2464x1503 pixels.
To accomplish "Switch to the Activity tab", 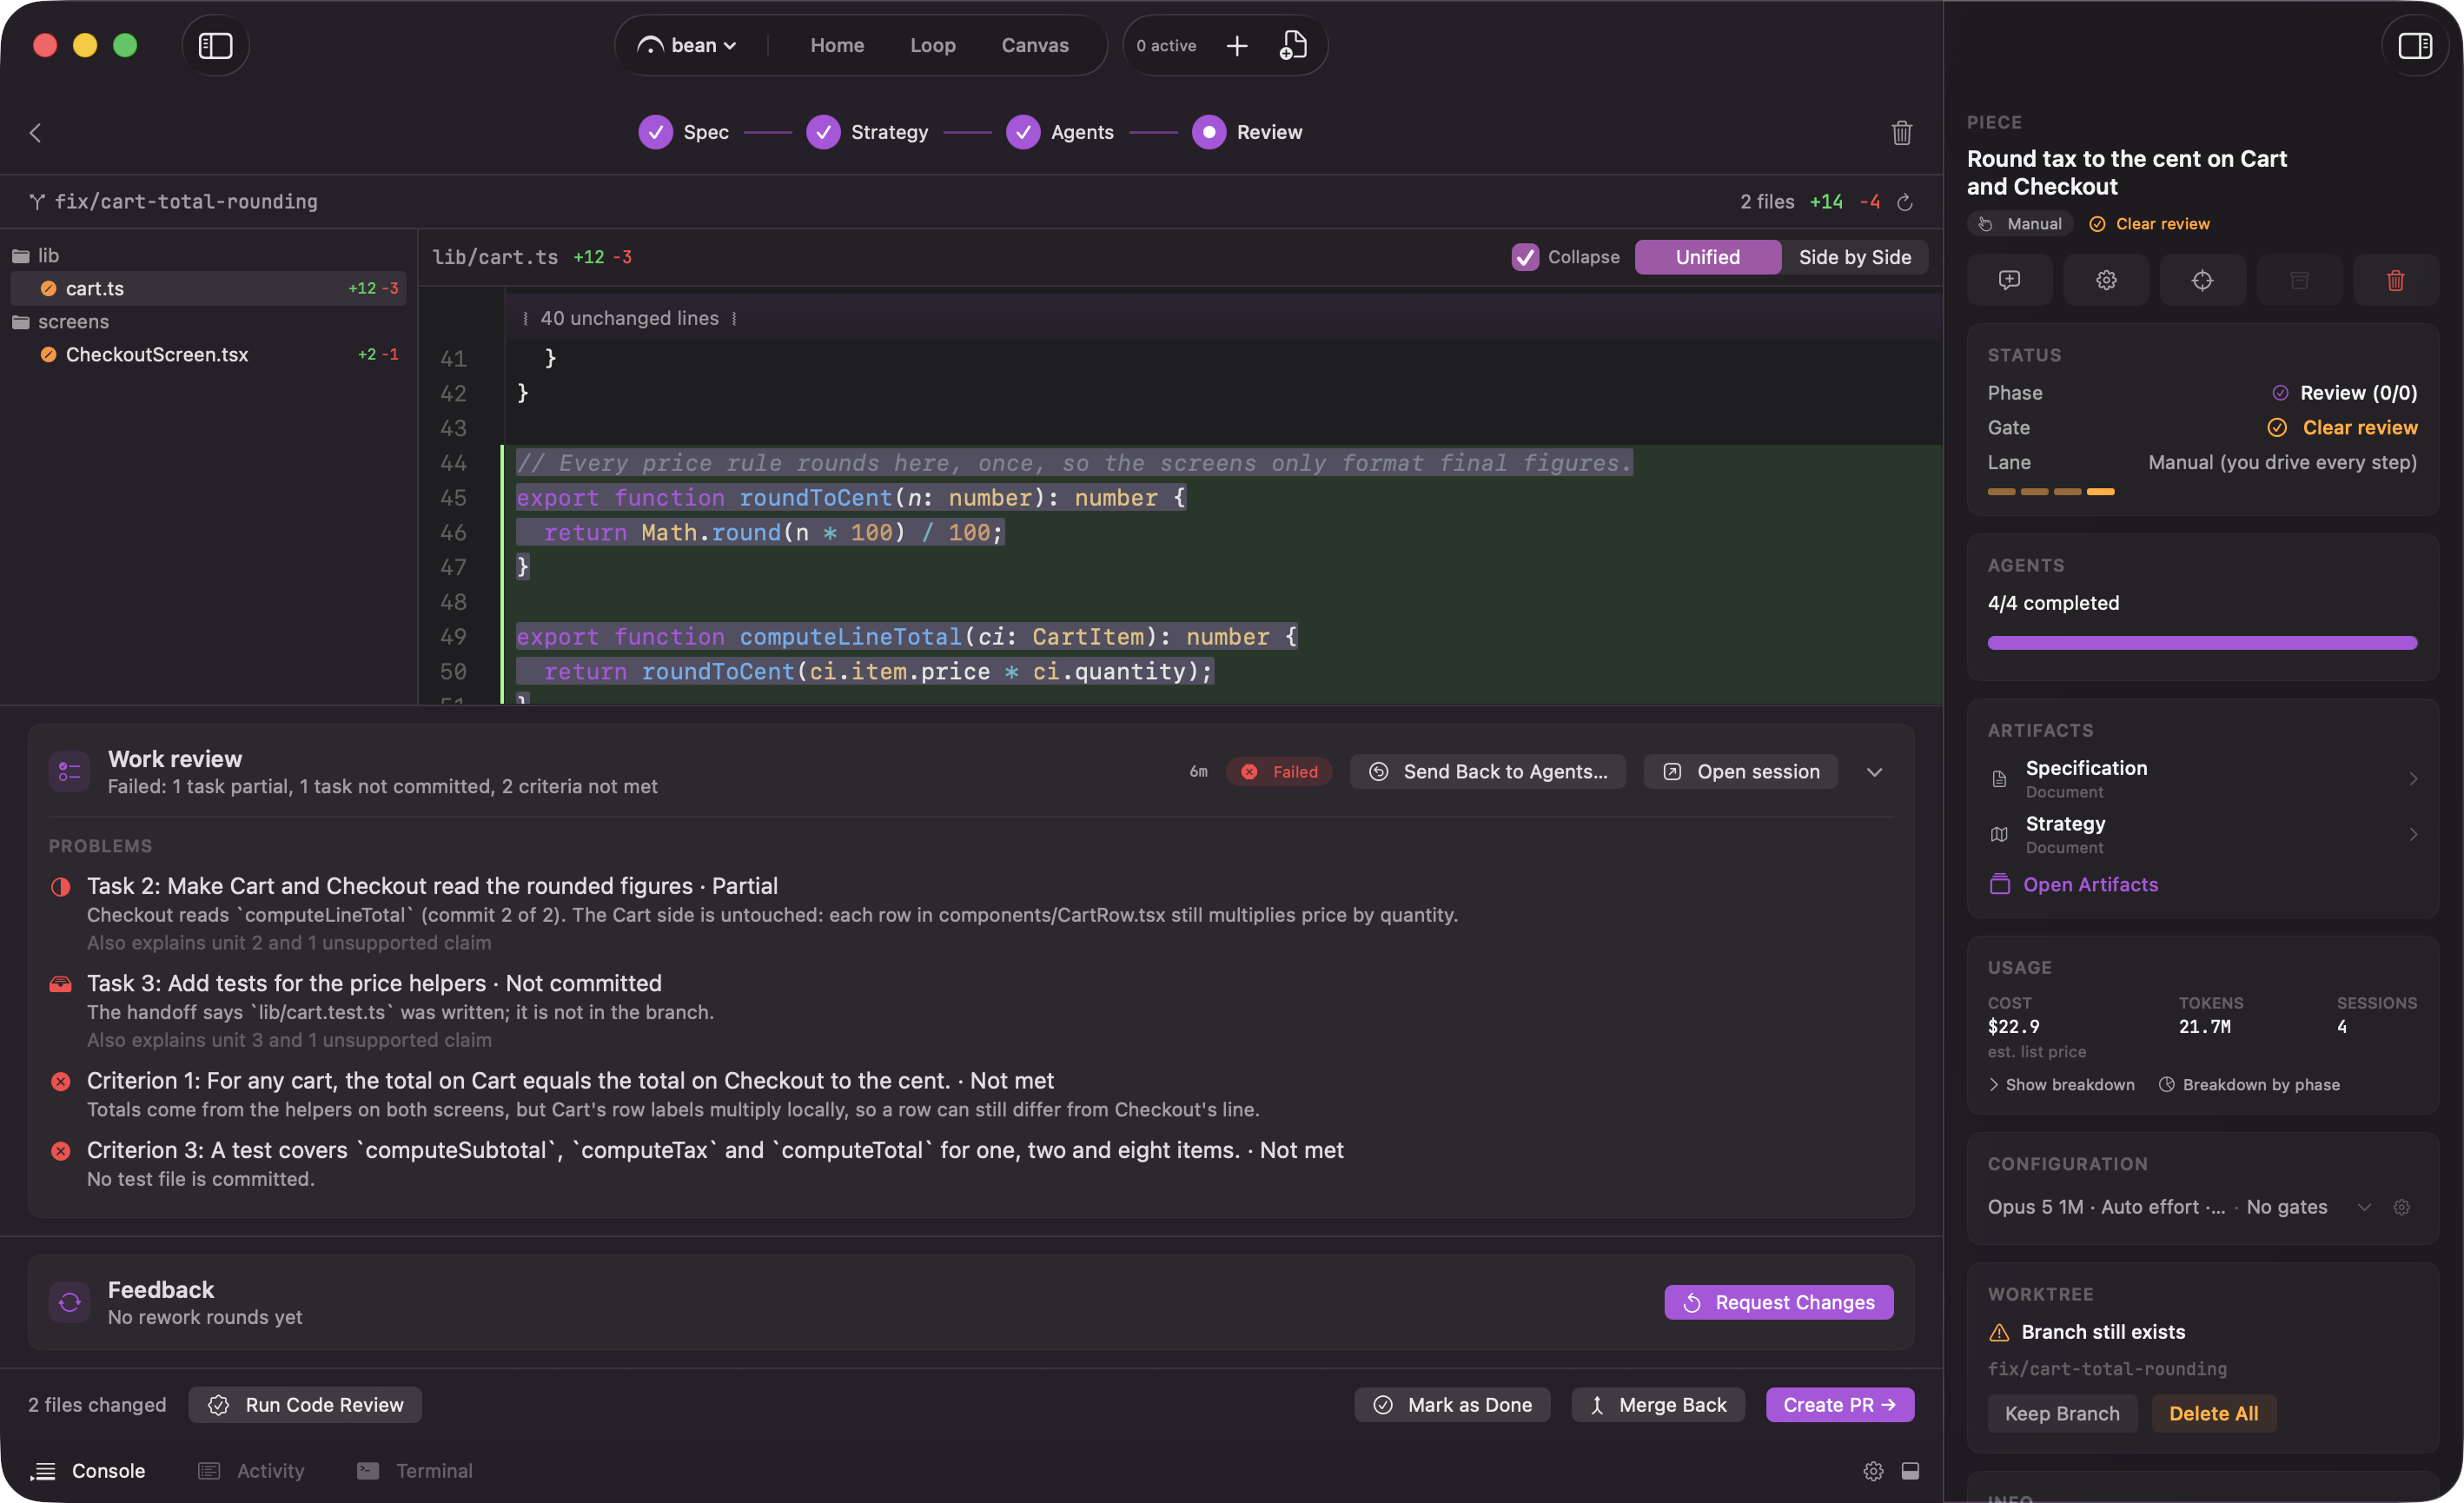I will point(251,1471).
